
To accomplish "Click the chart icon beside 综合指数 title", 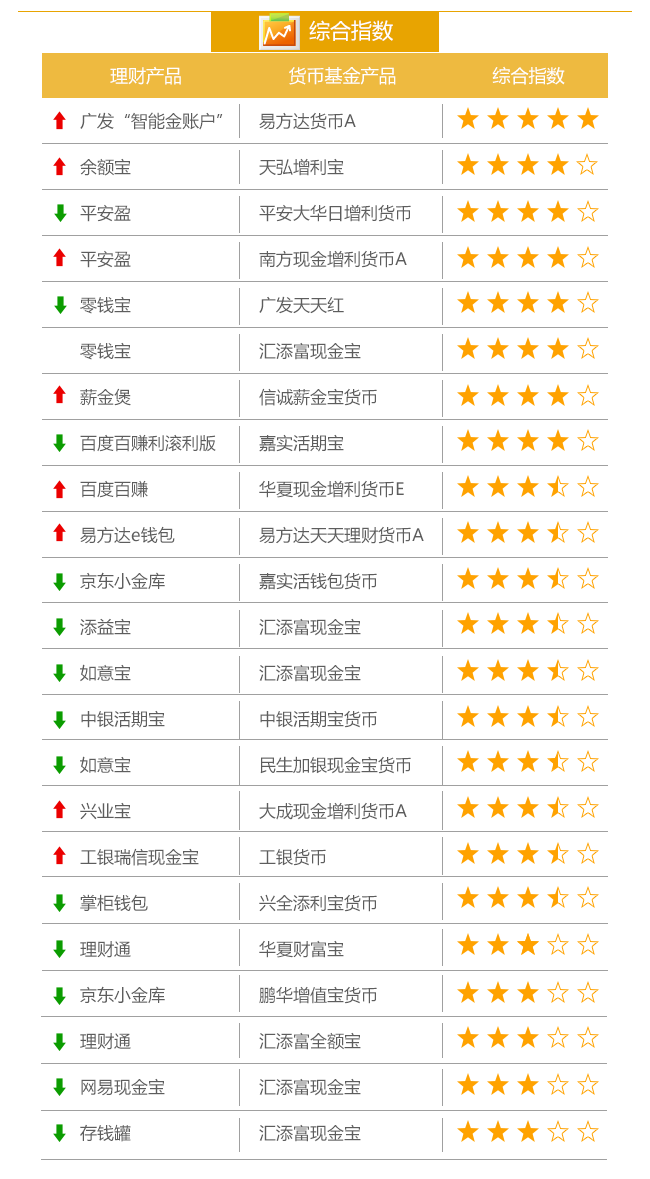I will (x=280, y=32).
